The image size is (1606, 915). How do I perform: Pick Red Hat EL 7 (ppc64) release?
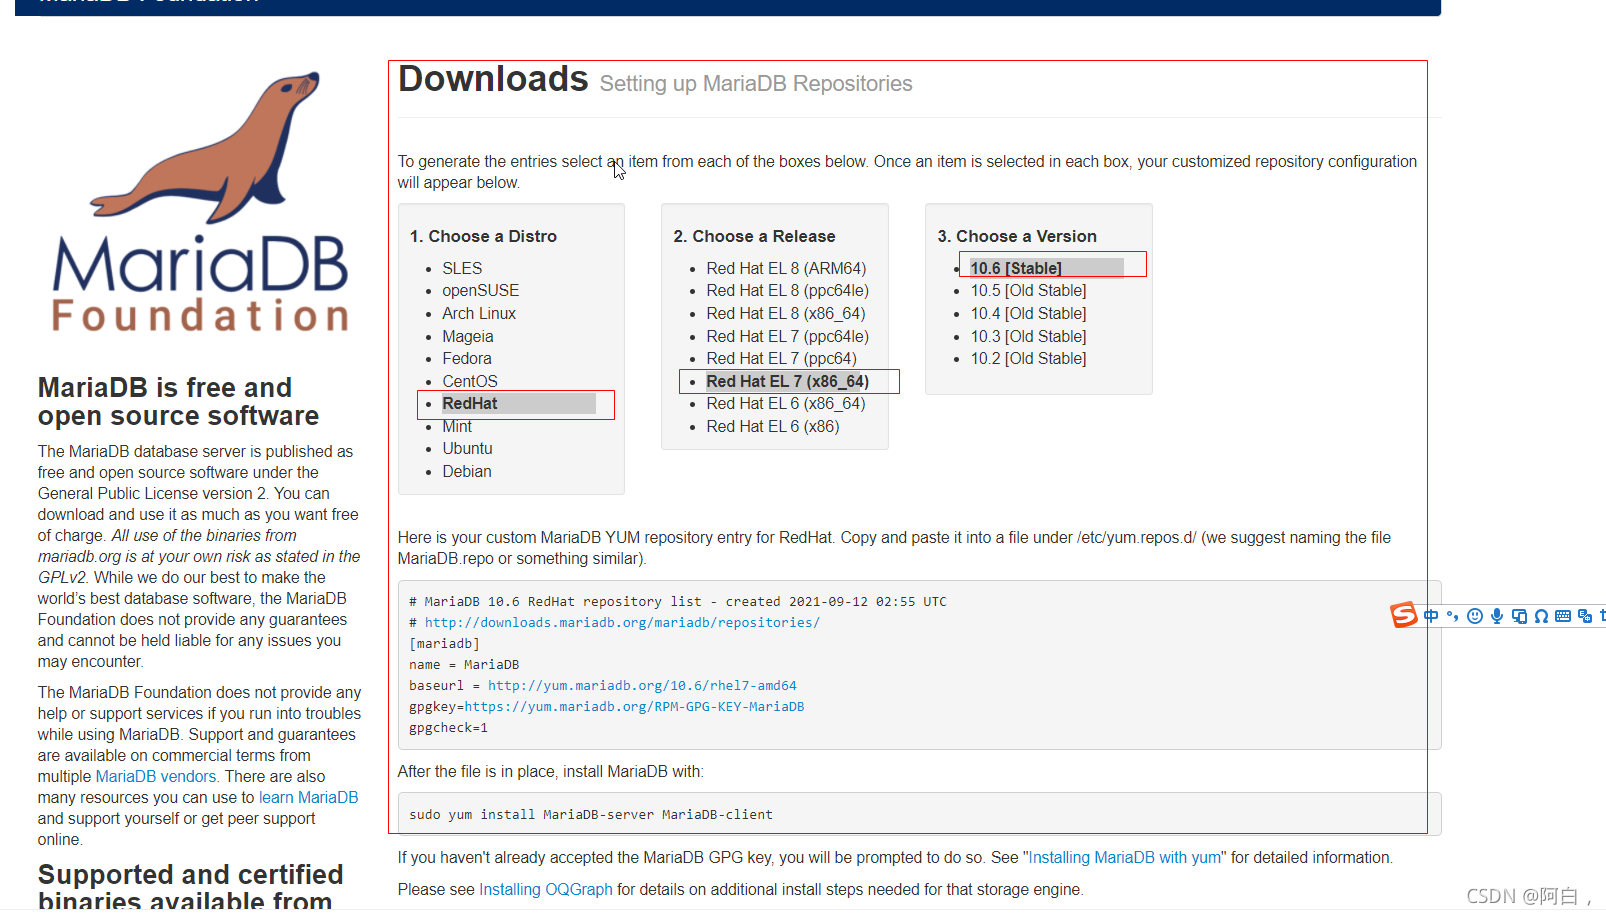pos(781,358)
